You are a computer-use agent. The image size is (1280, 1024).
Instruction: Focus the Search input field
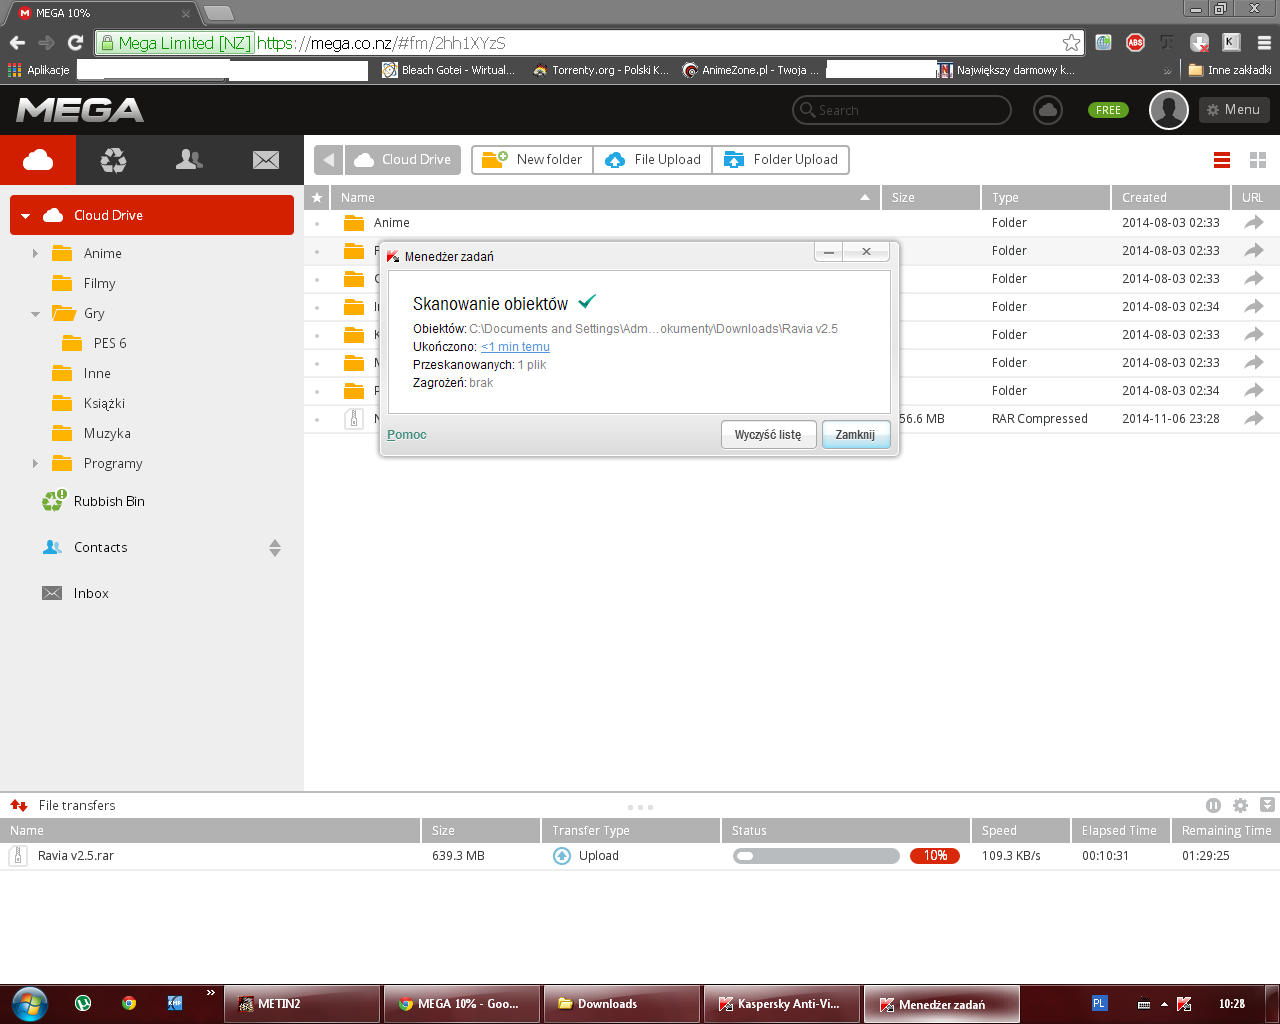tap(902, 110)
